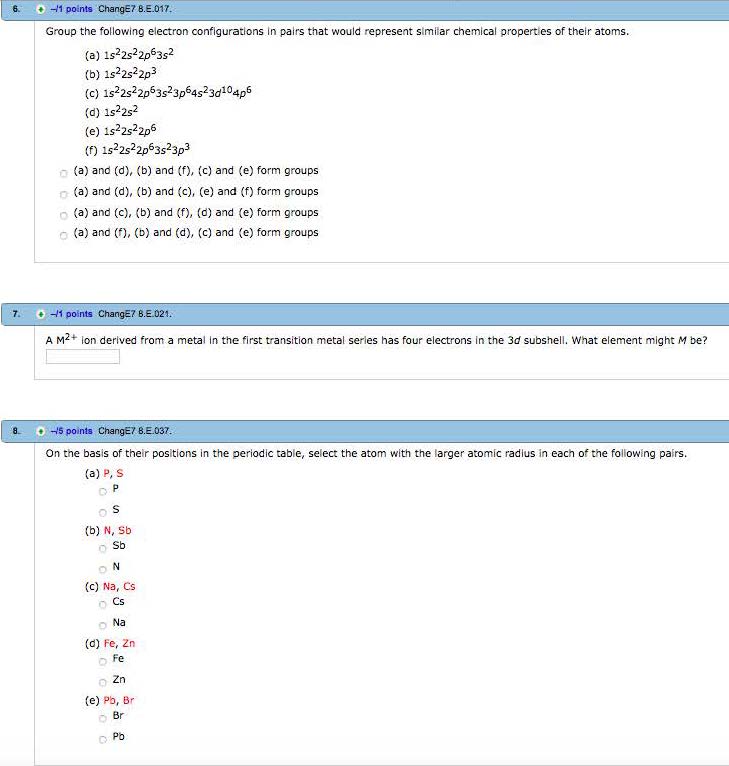
Task: Select Fe radio button in the Fe, Zn pair
Action: tap(102, 661)
